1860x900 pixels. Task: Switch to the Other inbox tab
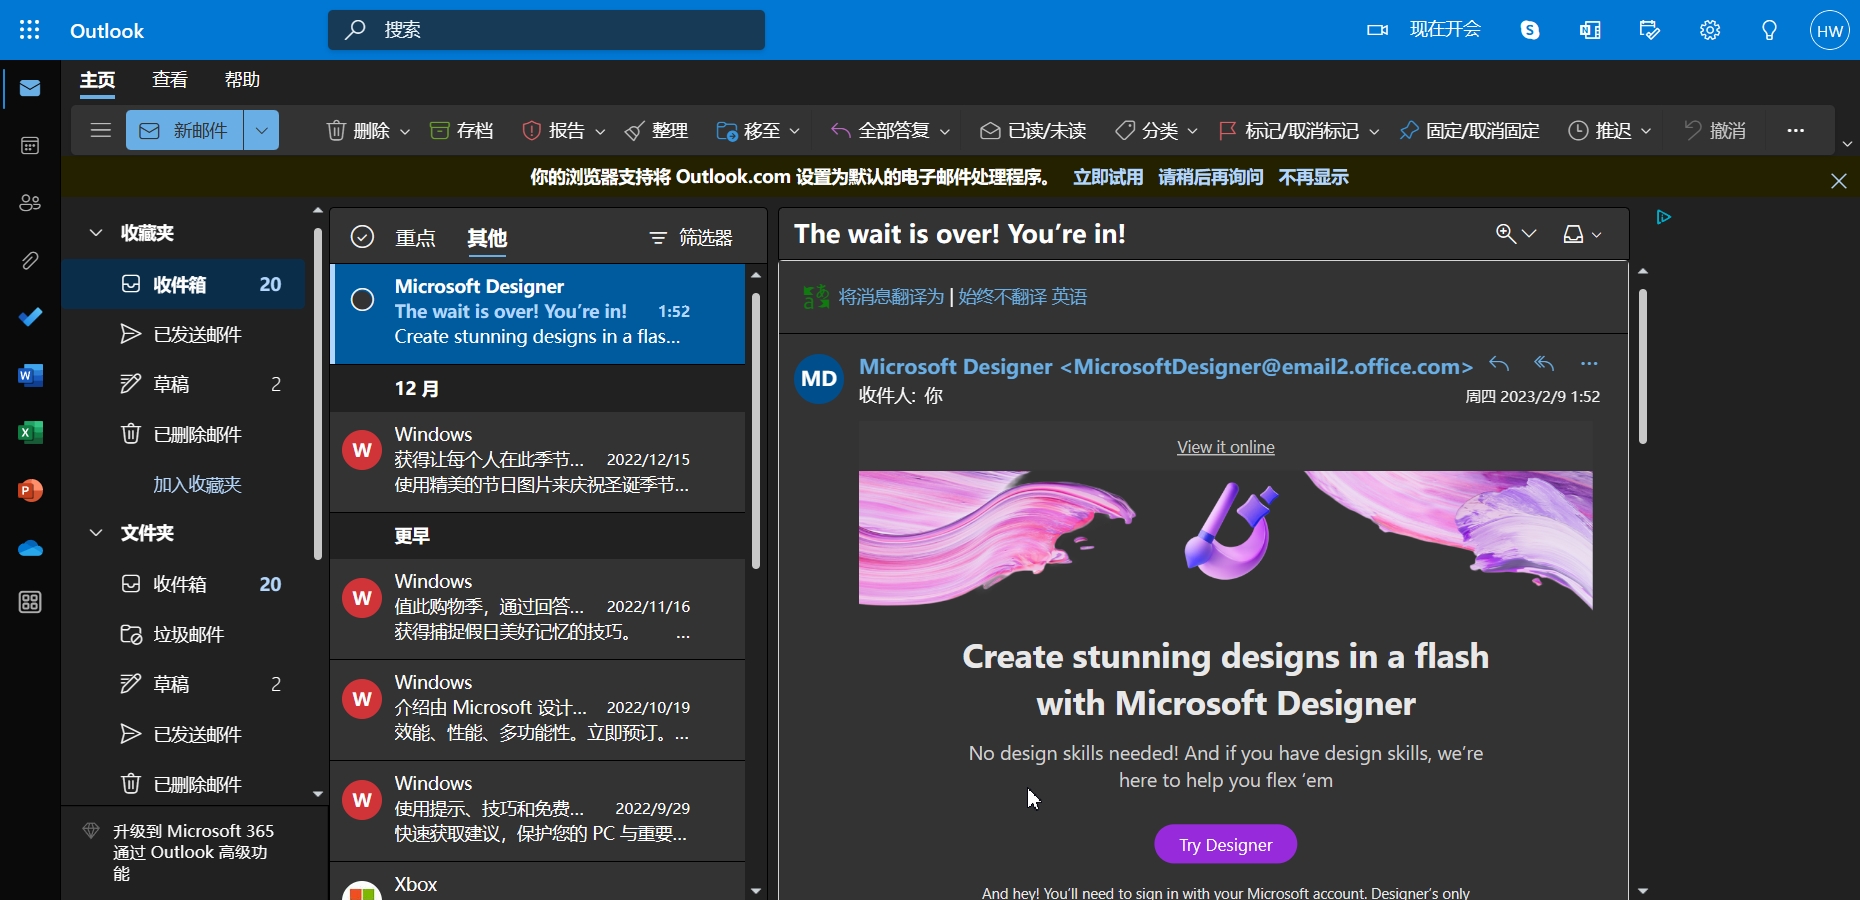[487, 238]
